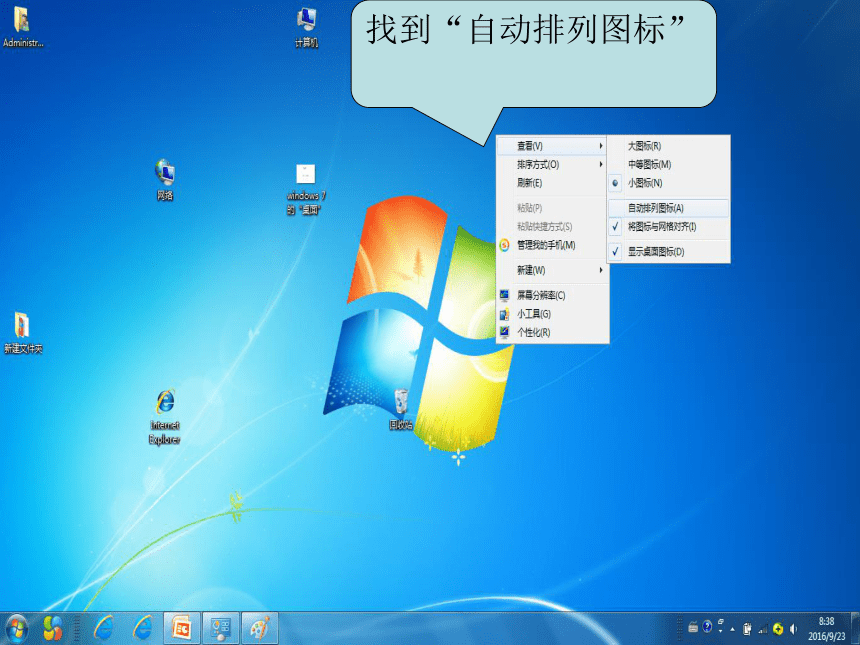Open the Windows Start button
The height and width of the screenshot is (645, 860).
(16, 629)
